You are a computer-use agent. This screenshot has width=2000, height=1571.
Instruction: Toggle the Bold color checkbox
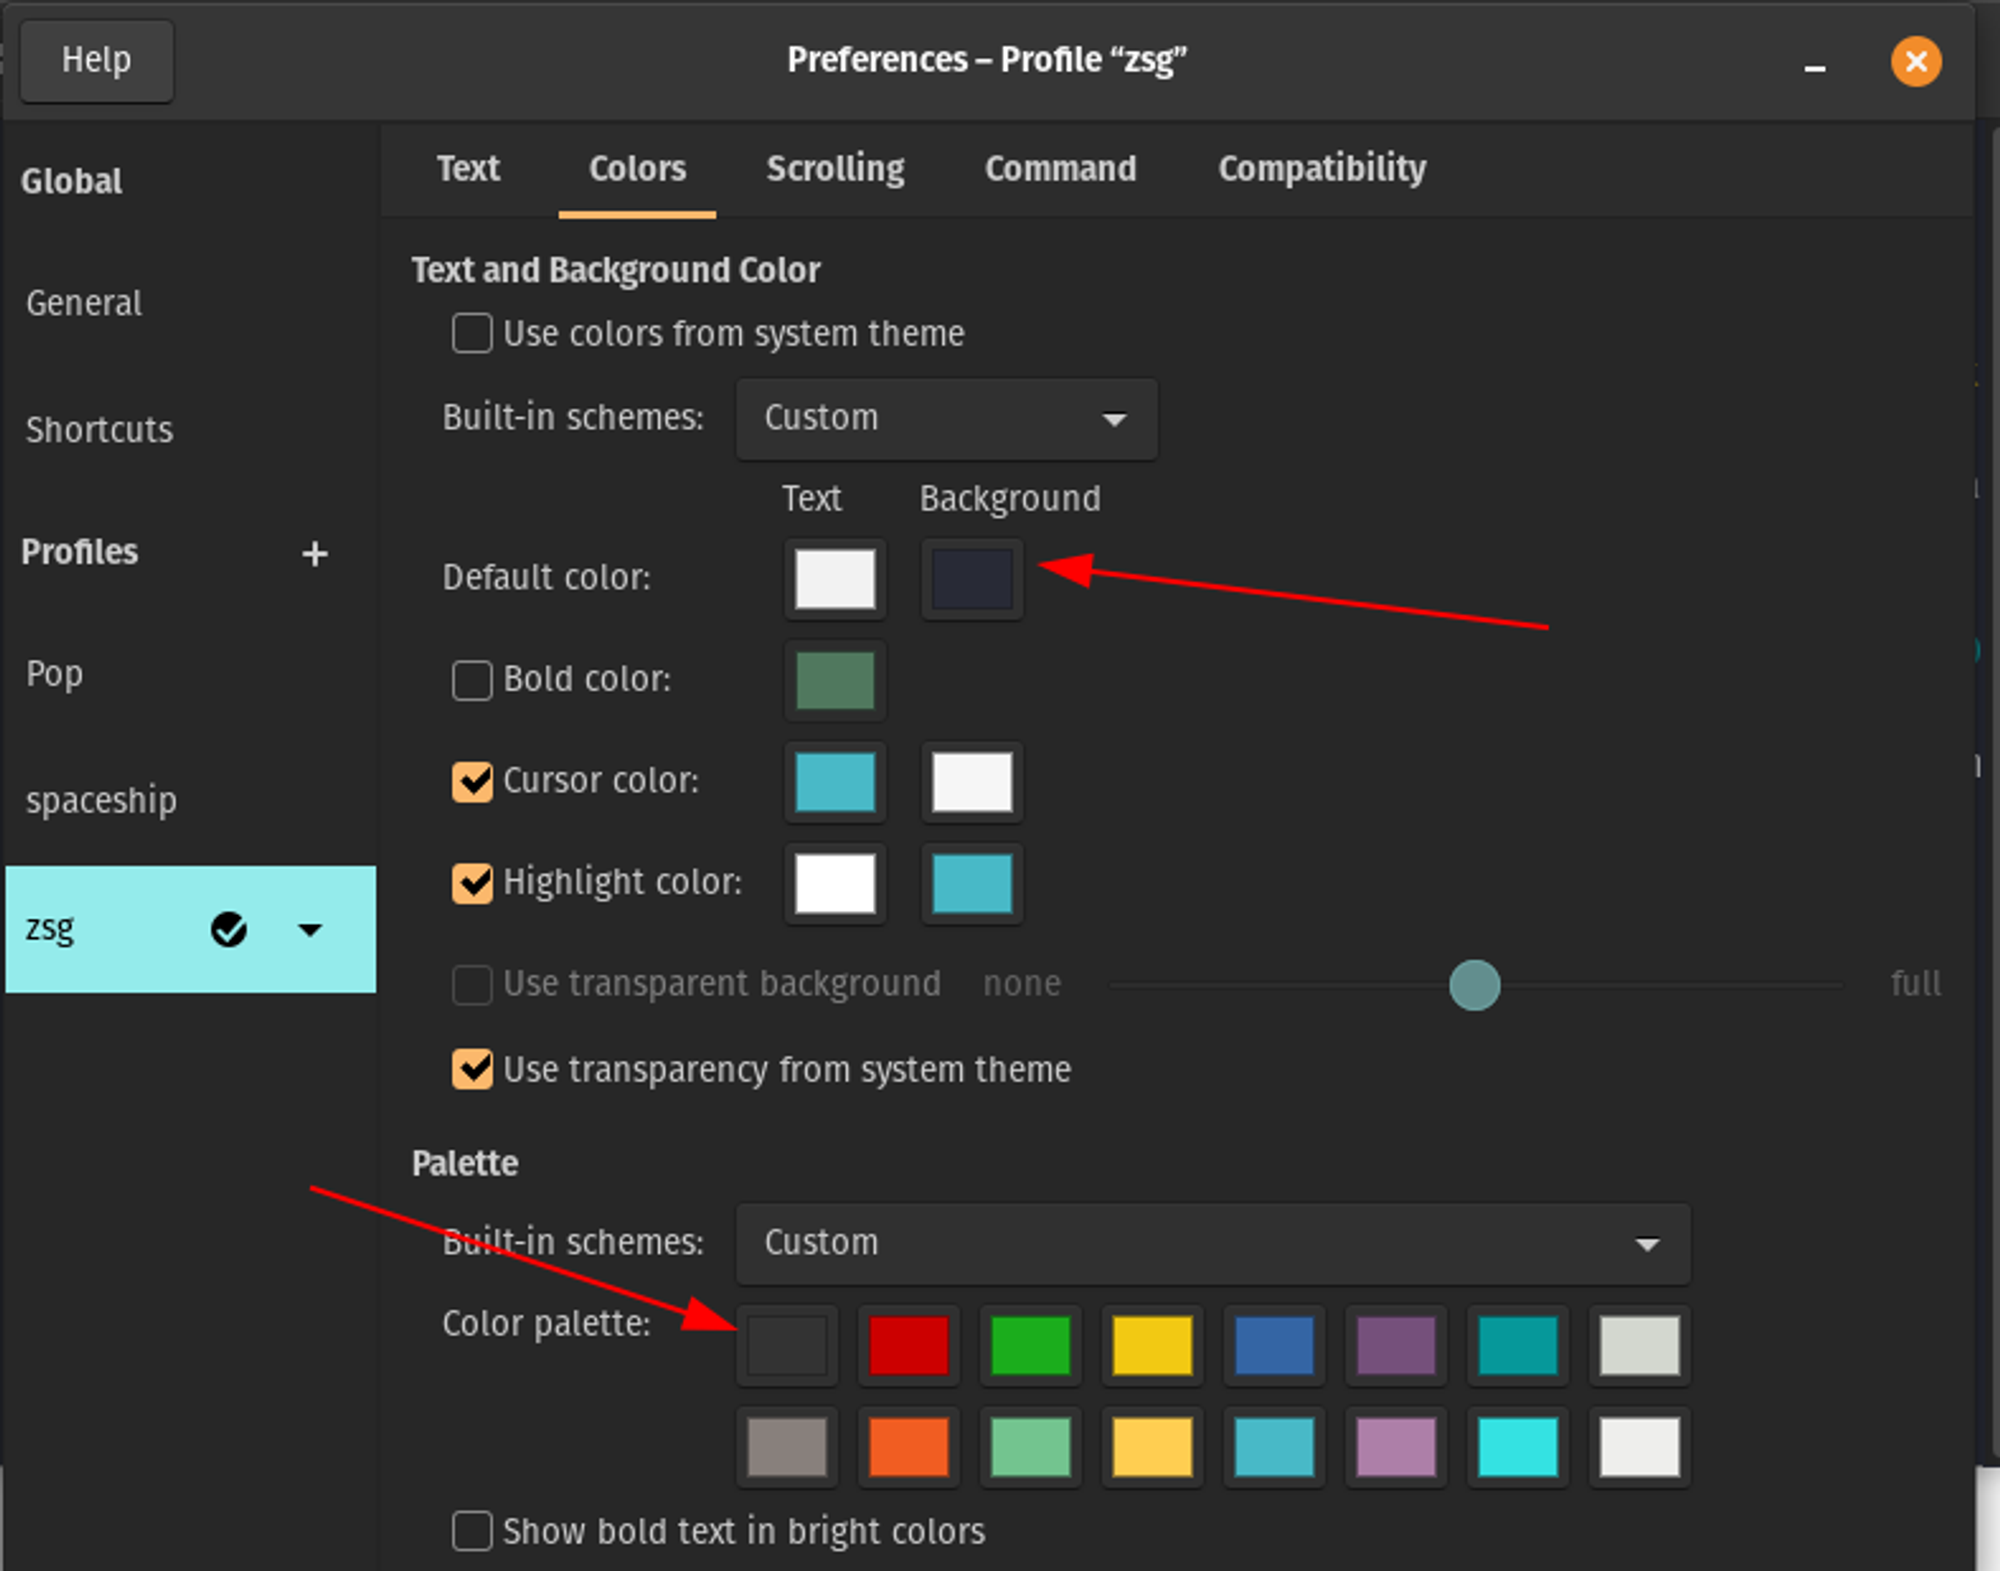point(472,680)
